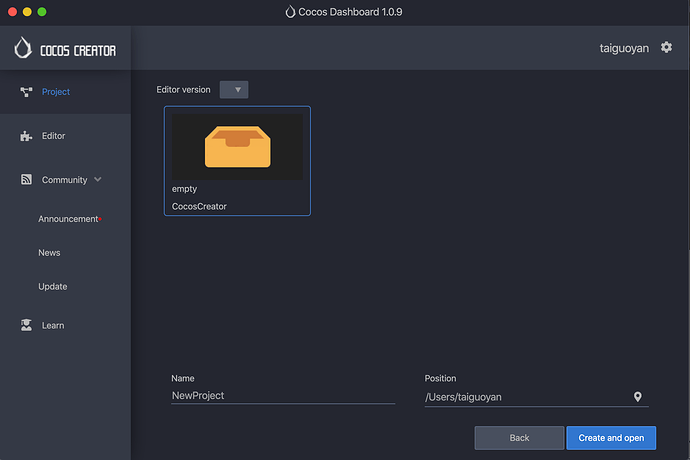690x460 pixels.
Task: Click the Cocos Creator flame logo
Action: (24, 48)
